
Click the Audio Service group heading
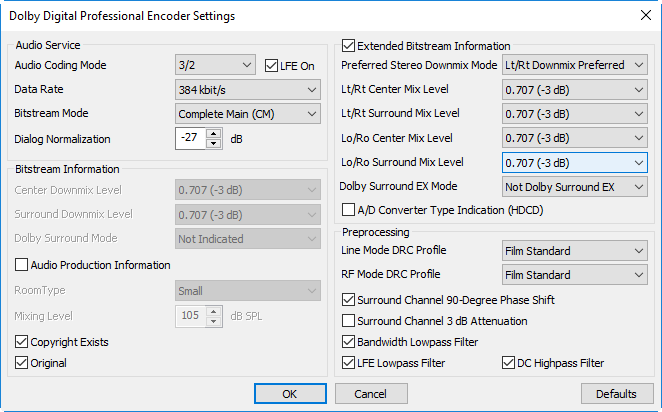click(48, 45)
